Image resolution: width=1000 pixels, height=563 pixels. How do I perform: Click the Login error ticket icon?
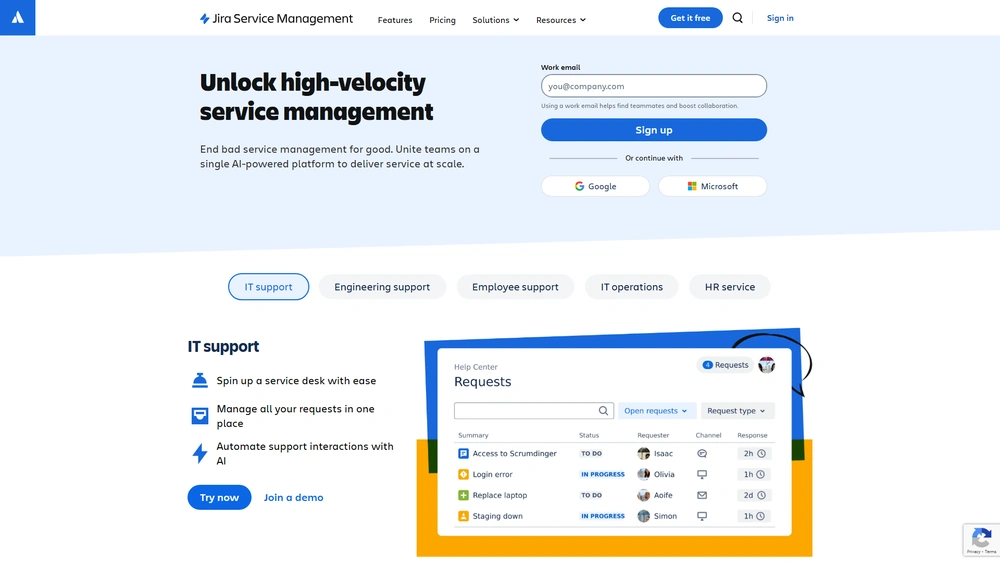pyautogui.click(x=463, y=474)
